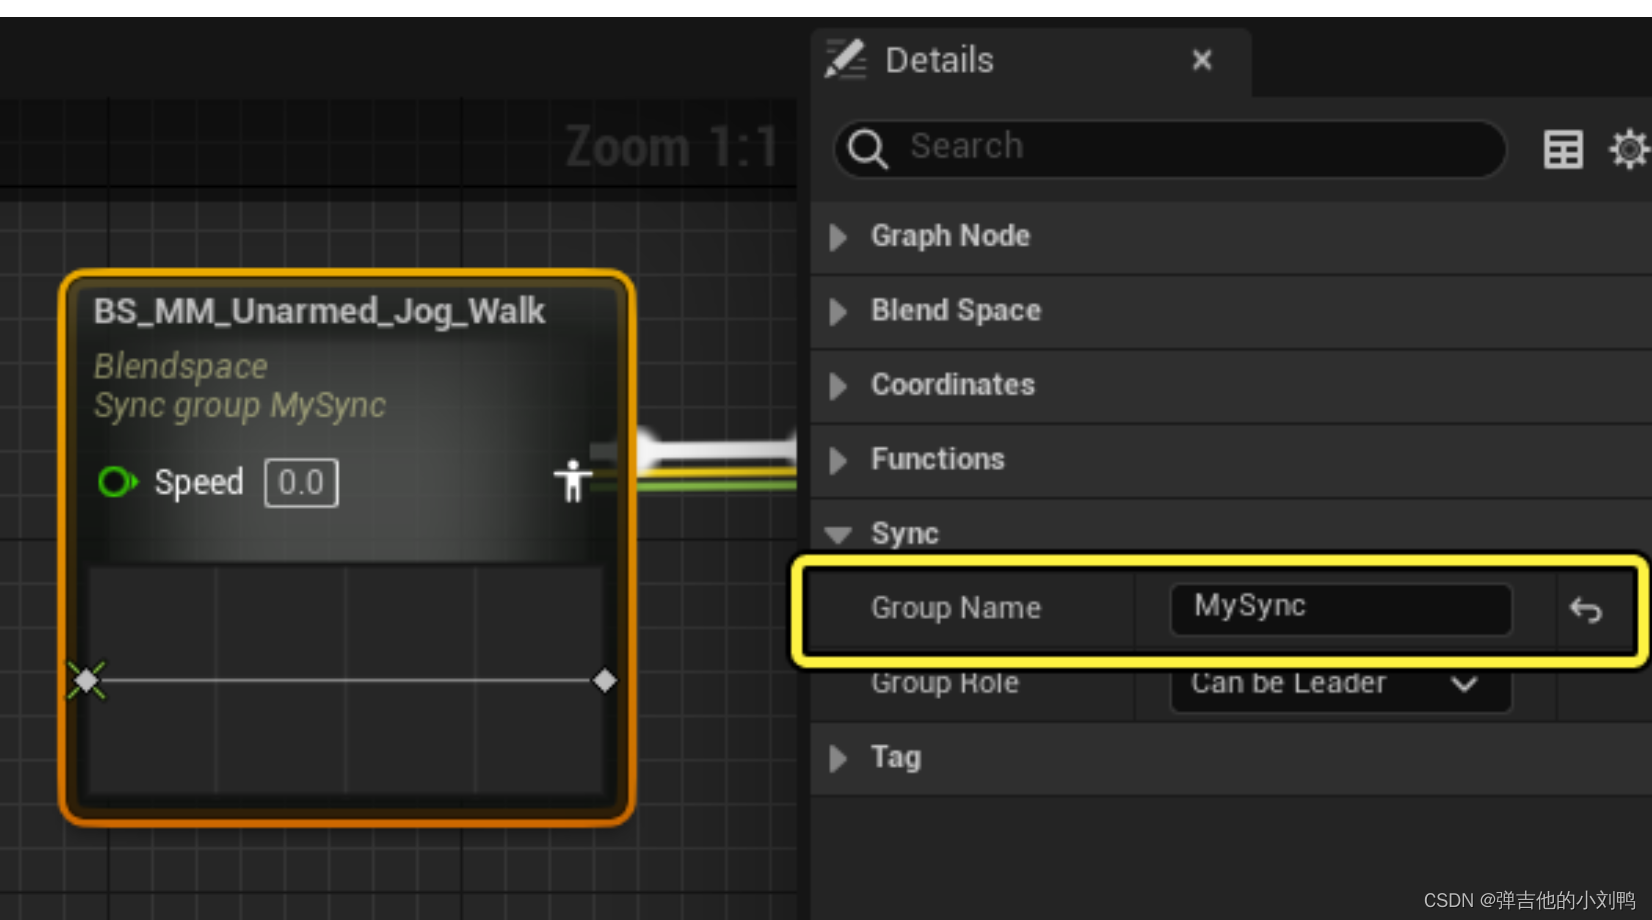Expand the Coordinates section
This screenshot has height=920, width=1652.
pyautogui.click(x=838, y=386)
